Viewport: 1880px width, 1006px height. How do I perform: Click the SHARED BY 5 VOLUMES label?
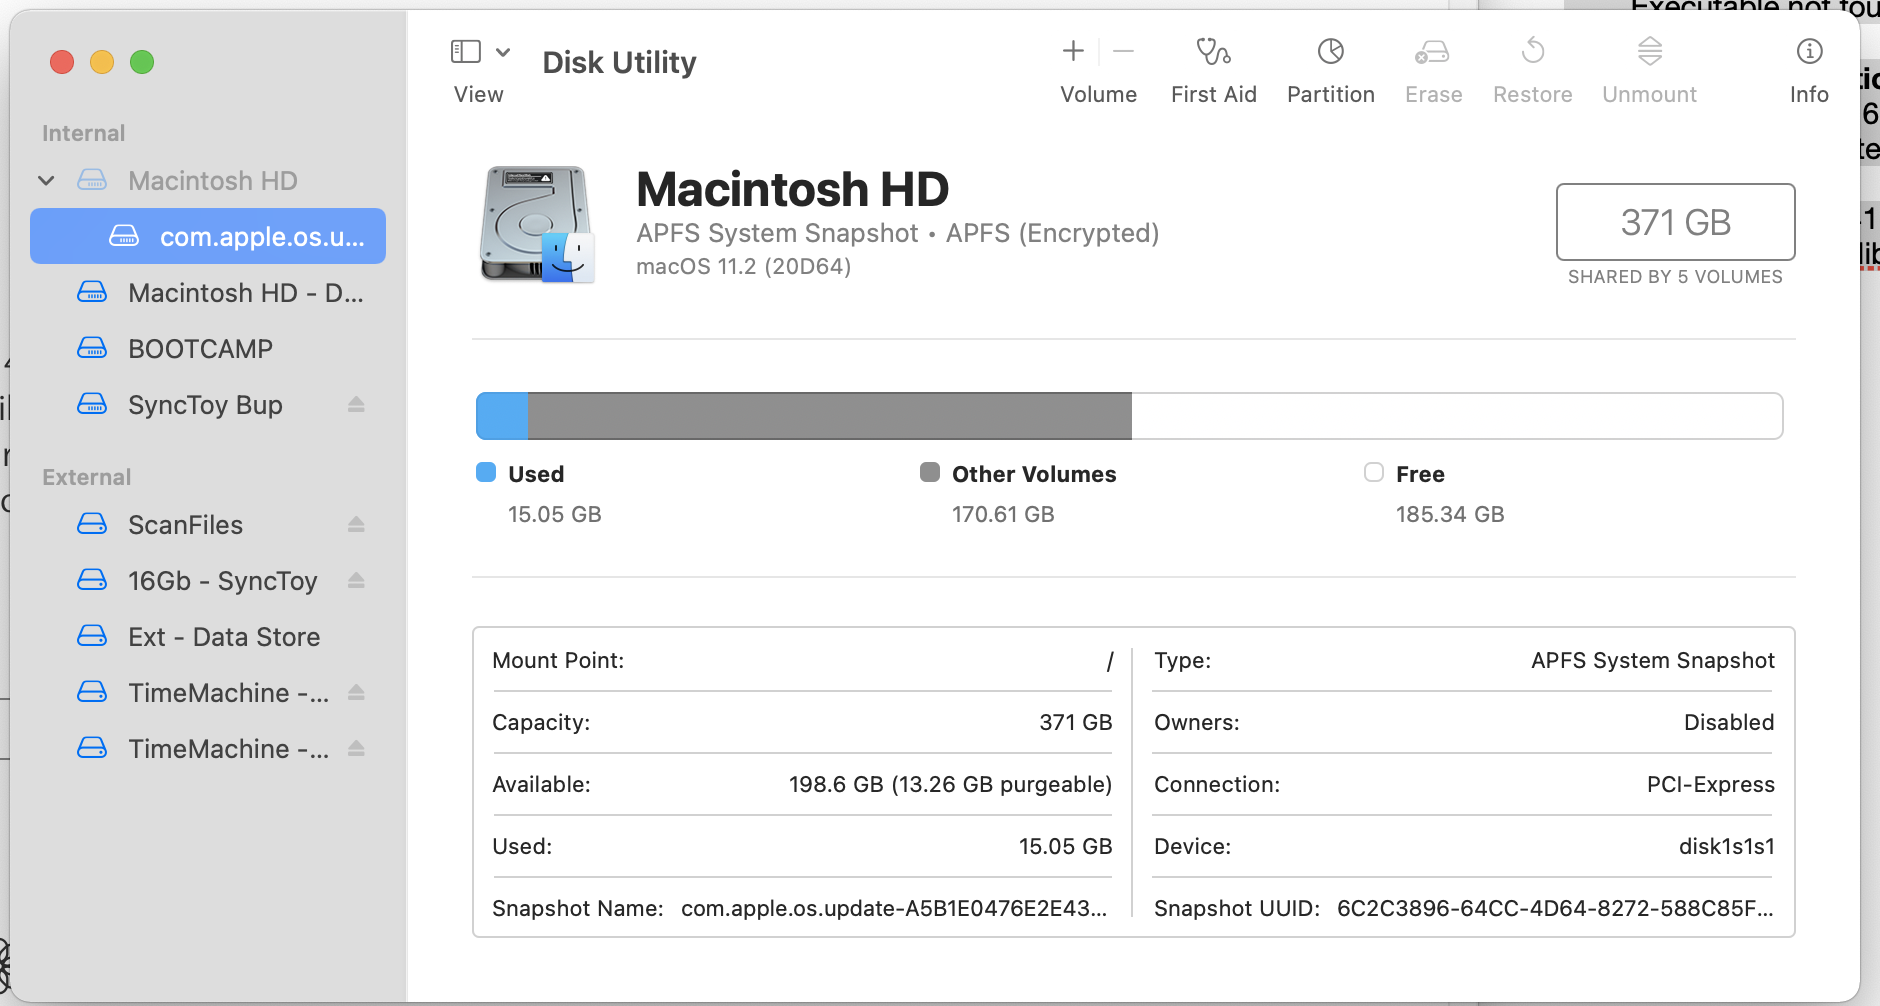[1675, 277]
